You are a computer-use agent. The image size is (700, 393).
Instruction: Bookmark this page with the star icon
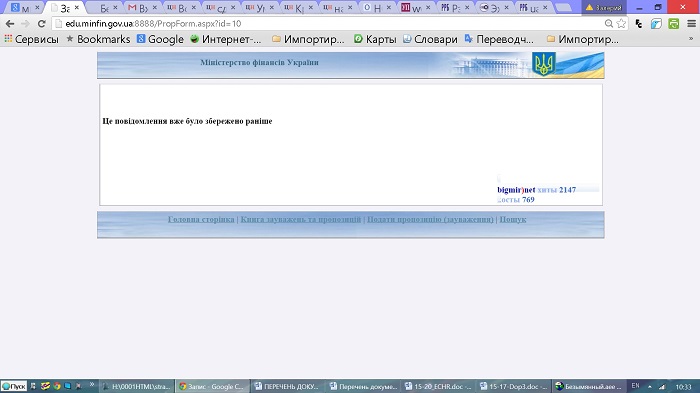(621, 24)
